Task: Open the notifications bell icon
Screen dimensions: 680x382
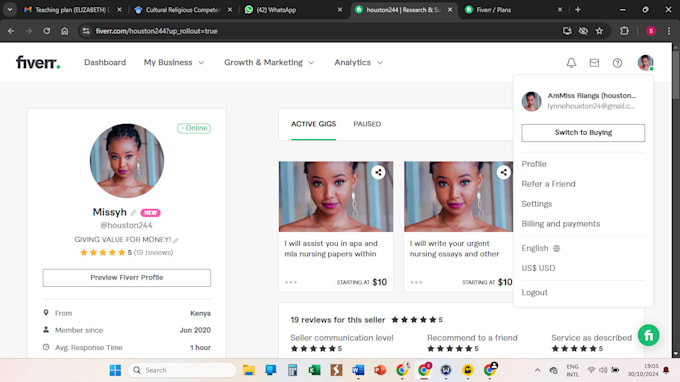Action: pos(571,63)
